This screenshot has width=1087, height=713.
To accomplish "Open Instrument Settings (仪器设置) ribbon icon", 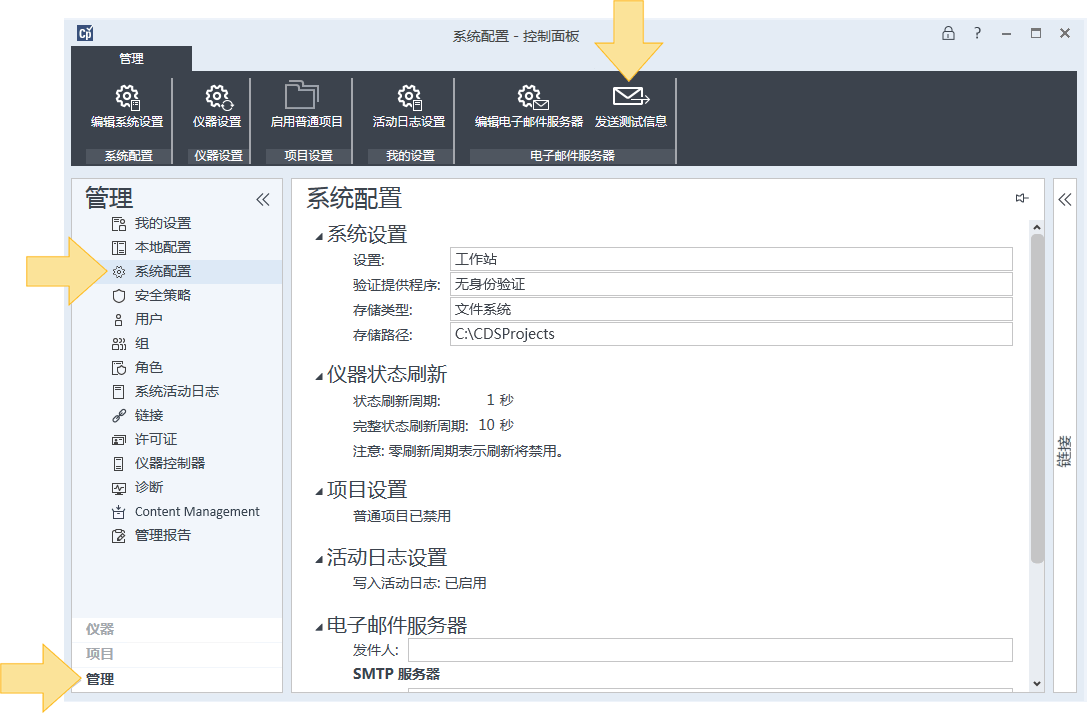I will [218, 97].
